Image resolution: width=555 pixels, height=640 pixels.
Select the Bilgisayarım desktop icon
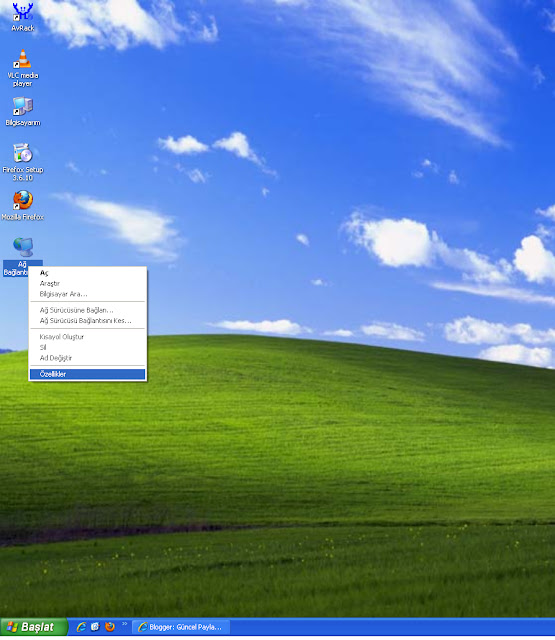click(x=22, y=111)
